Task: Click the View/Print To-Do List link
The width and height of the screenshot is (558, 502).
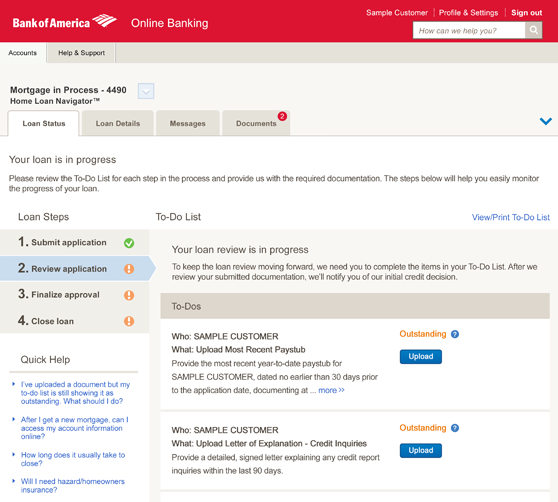Action: [511, 217]
